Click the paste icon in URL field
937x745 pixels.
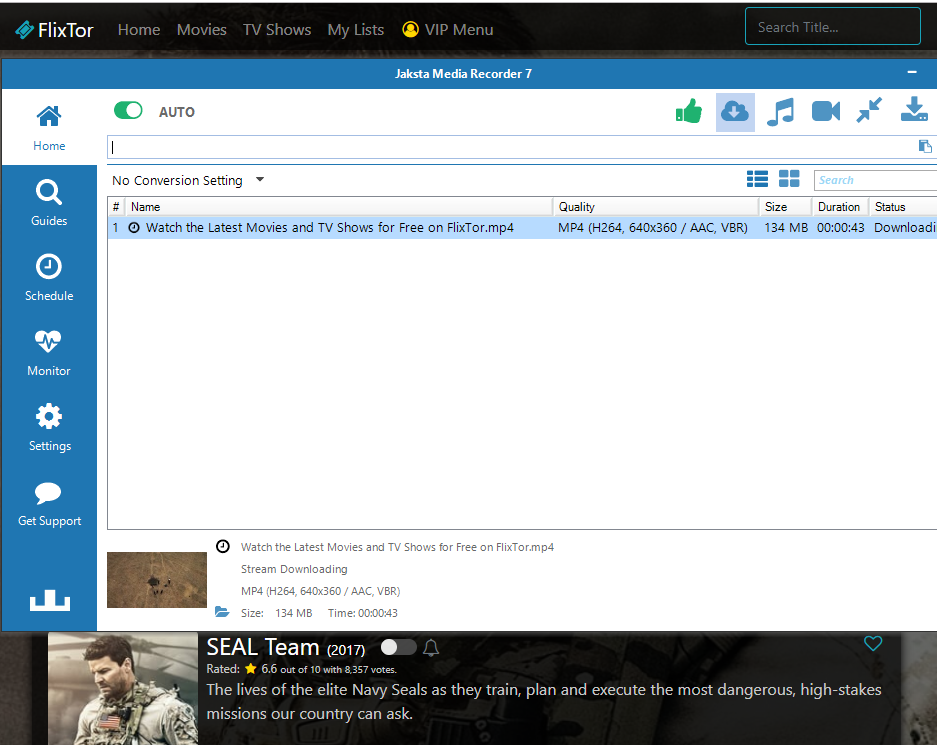pyautogui.click(x=924, y=146)
